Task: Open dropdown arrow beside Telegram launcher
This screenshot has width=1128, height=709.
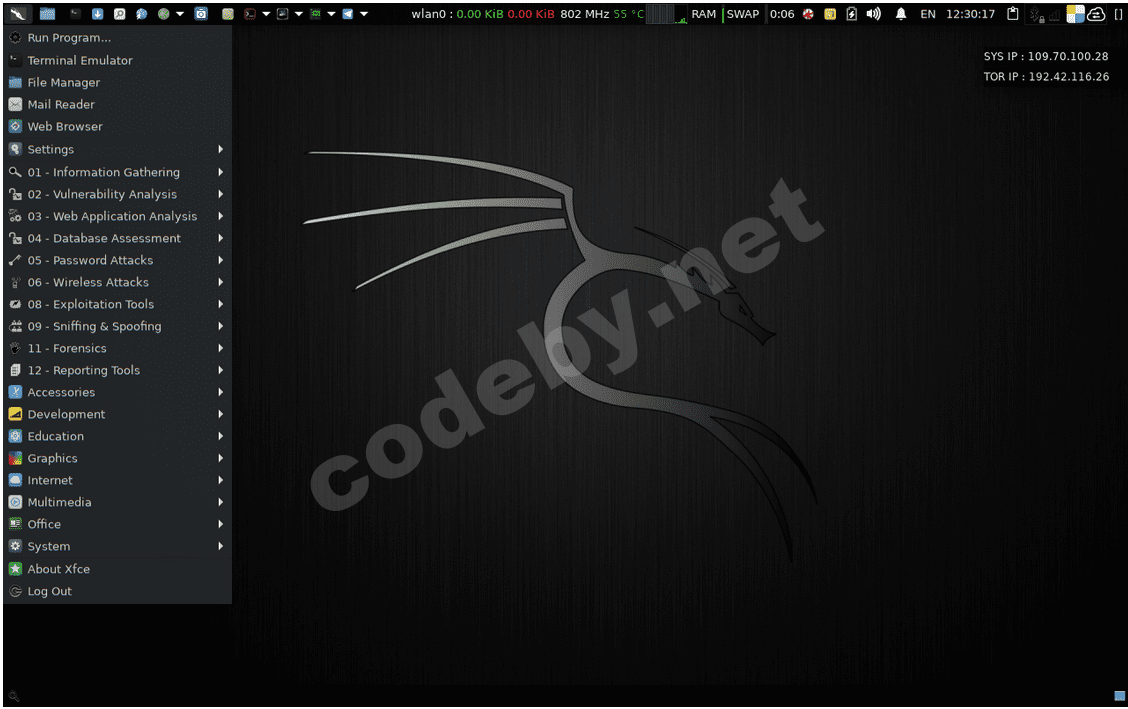Action: (364, 14)
